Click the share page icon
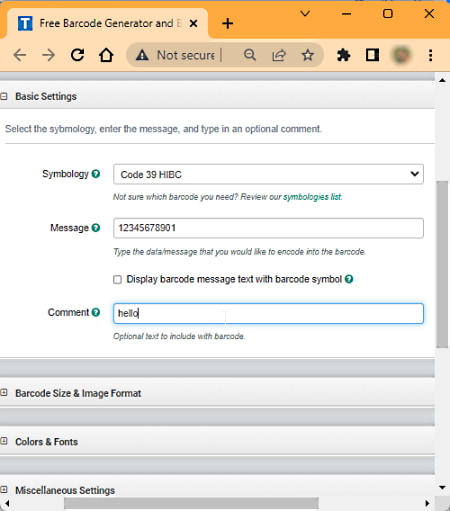Viewport: 450px width, 511px height. pos(279,55)
